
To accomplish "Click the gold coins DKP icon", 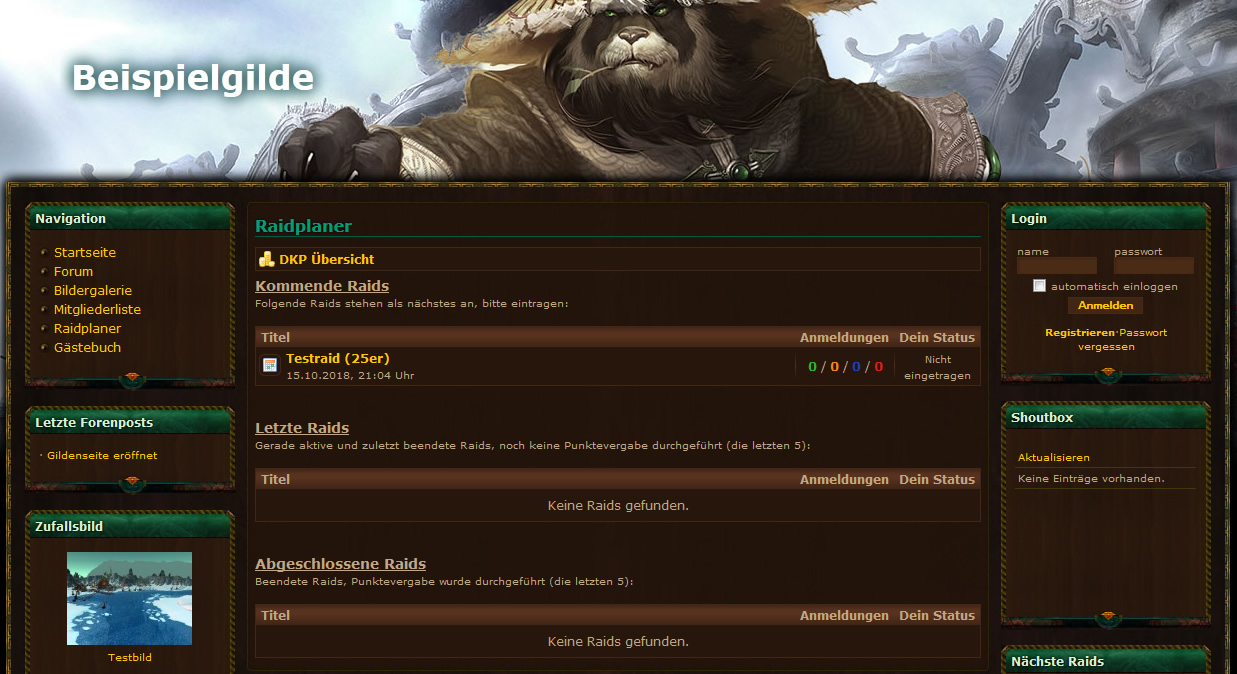I will pyautogui.click(x=267, y=259).
